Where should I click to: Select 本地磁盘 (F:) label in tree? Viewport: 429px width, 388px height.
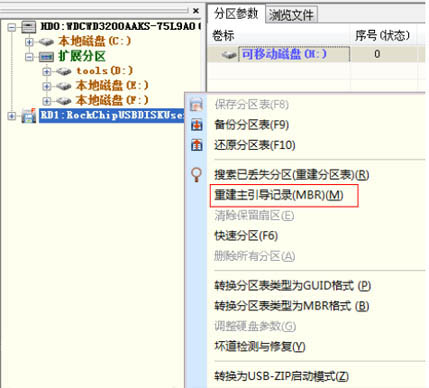(x=112, y=100)
